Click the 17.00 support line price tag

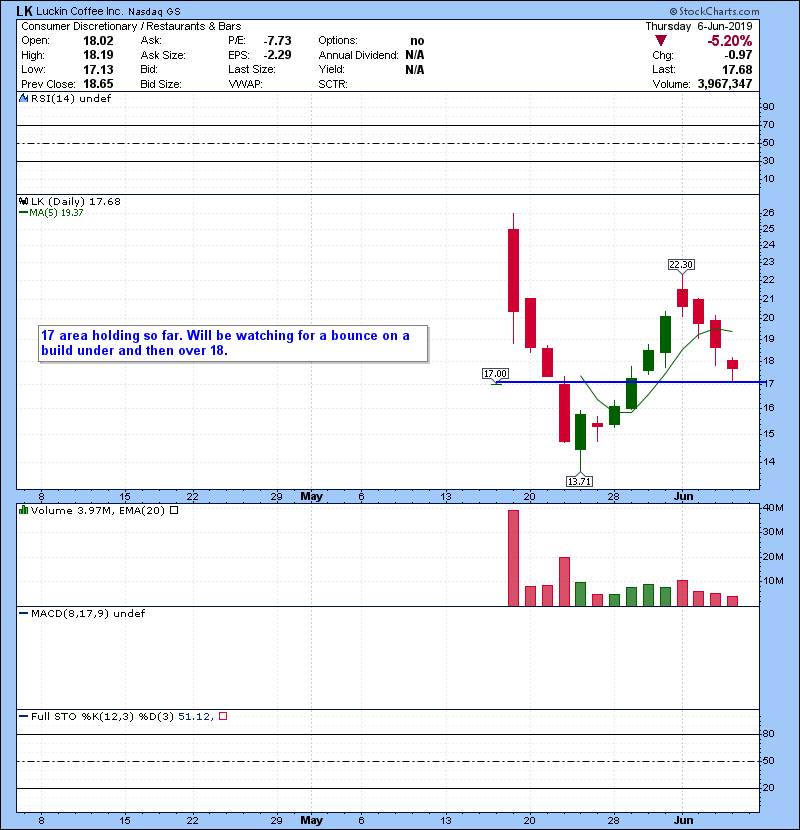[496, 374]
